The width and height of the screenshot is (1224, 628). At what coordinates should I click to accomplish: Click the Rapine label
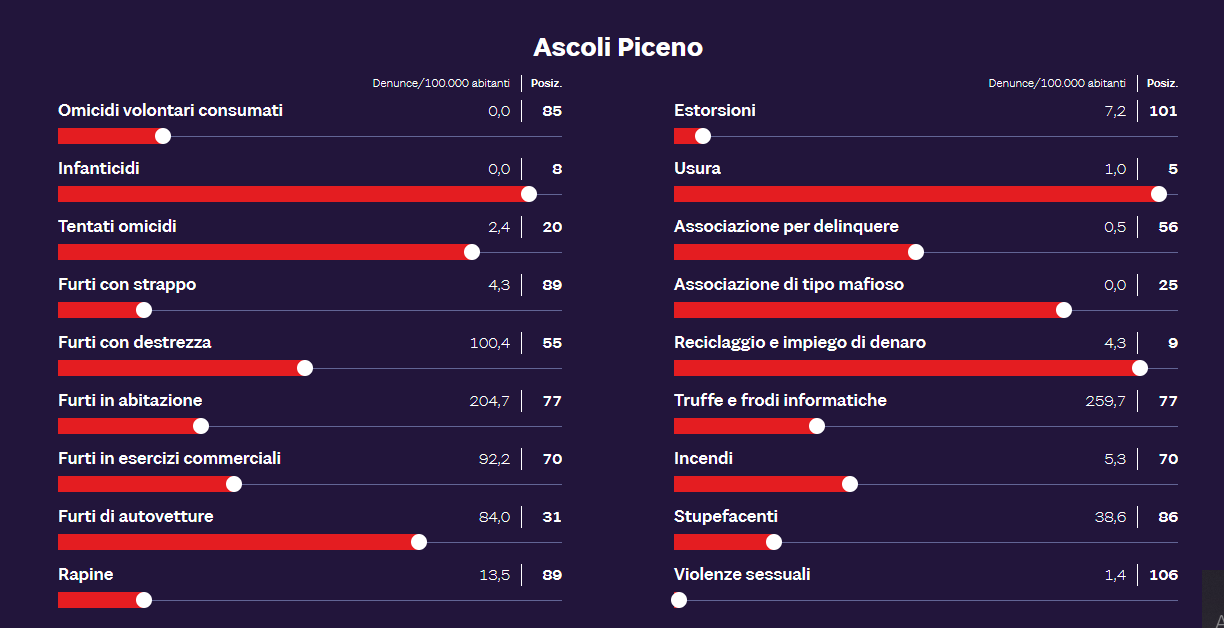pos(86,575)
